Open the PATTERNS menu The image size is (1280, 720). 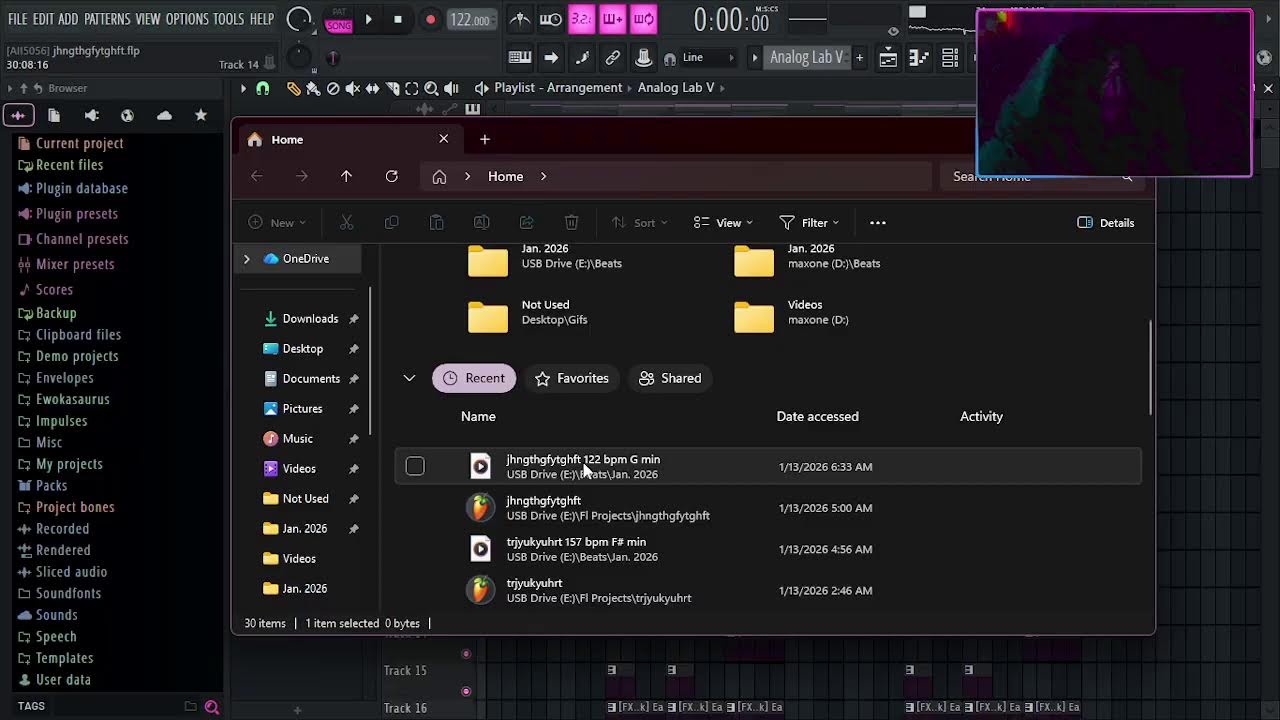coord(107,19)
